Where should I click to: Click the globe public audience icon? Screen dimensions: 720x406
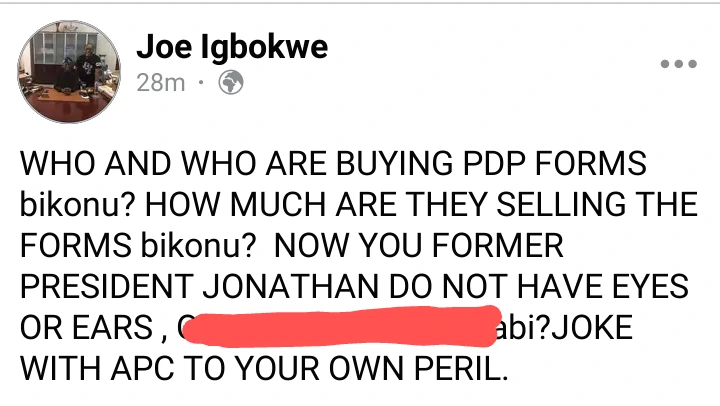pos(232,84)
